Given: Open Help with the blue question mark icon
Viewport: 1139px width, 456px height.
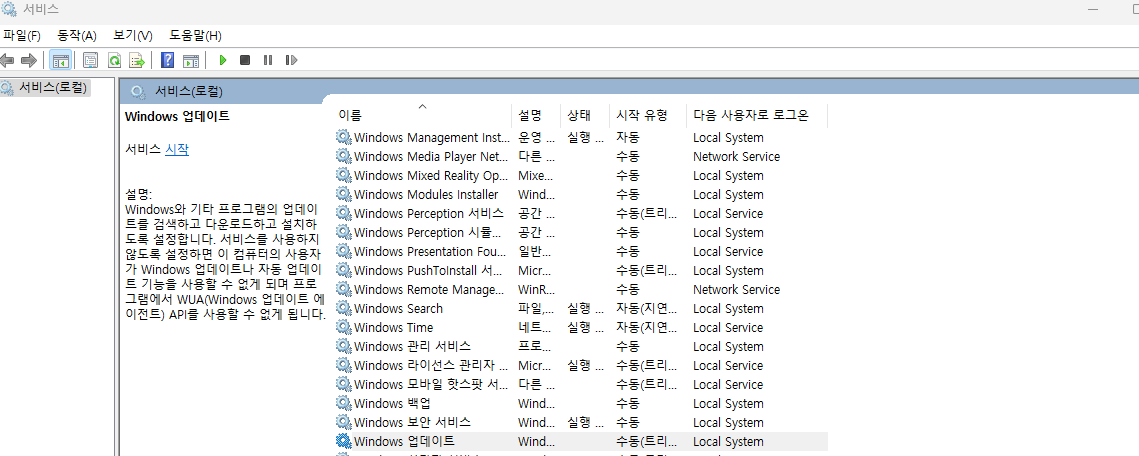Looking at the screenshot, I should coord(168,60).
